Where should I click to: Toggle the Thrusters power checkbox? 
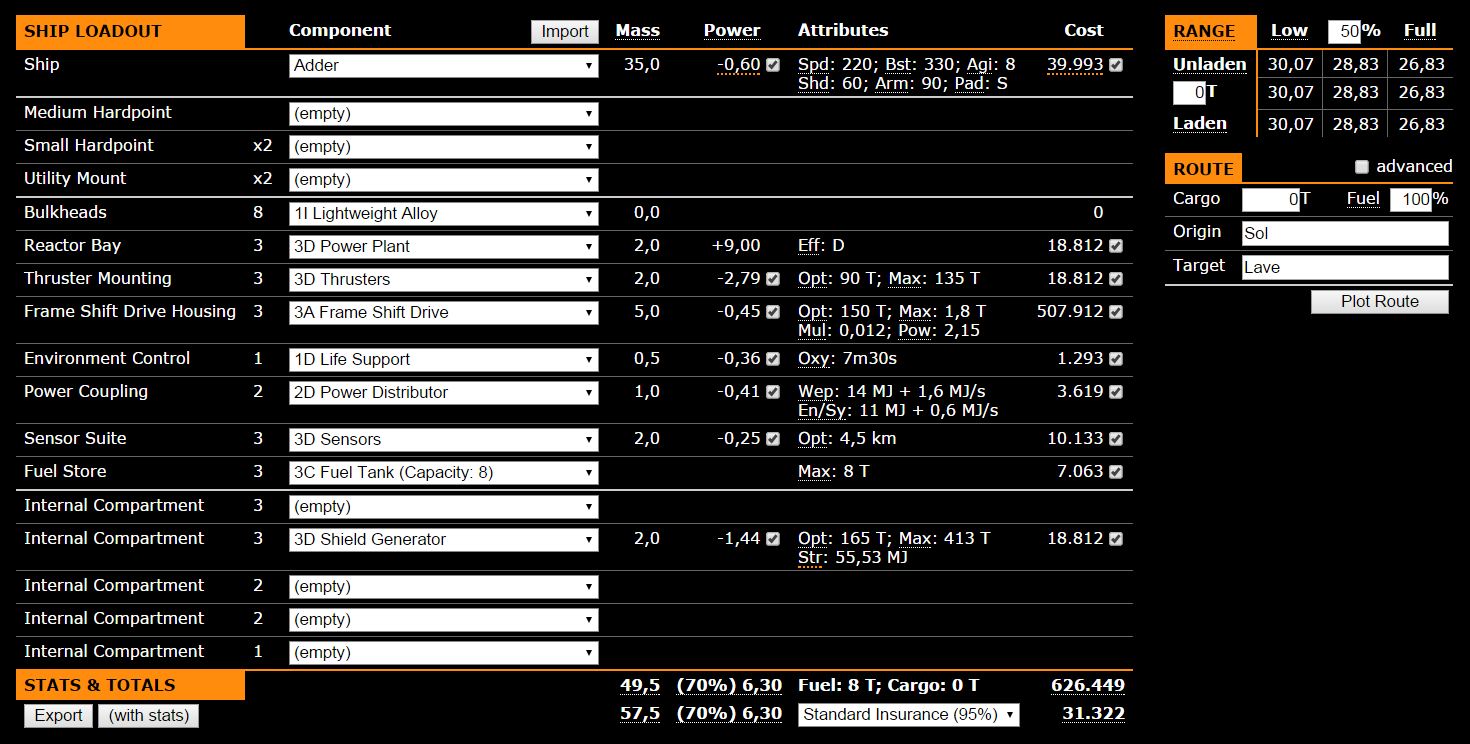[x=773, y=279]
